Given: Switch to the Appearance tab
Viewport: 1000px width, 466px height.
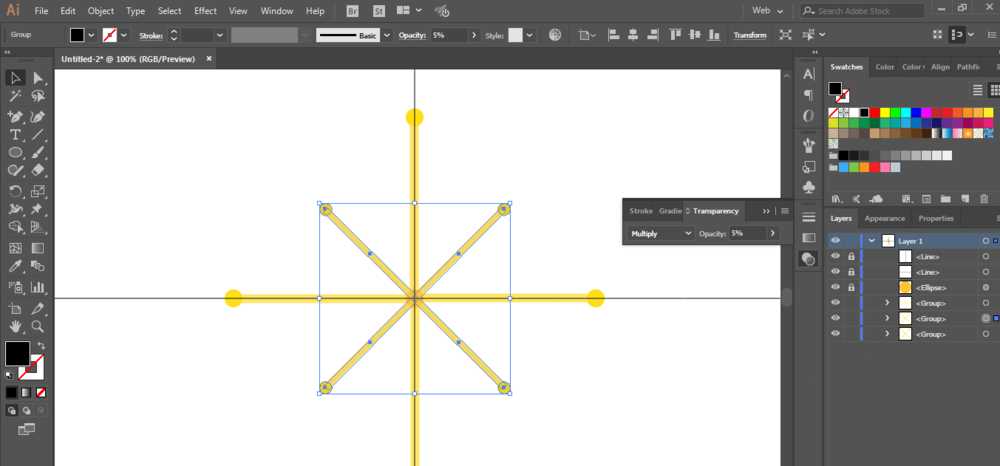Looking at the screenshot, I should click(x=885, y=218).
